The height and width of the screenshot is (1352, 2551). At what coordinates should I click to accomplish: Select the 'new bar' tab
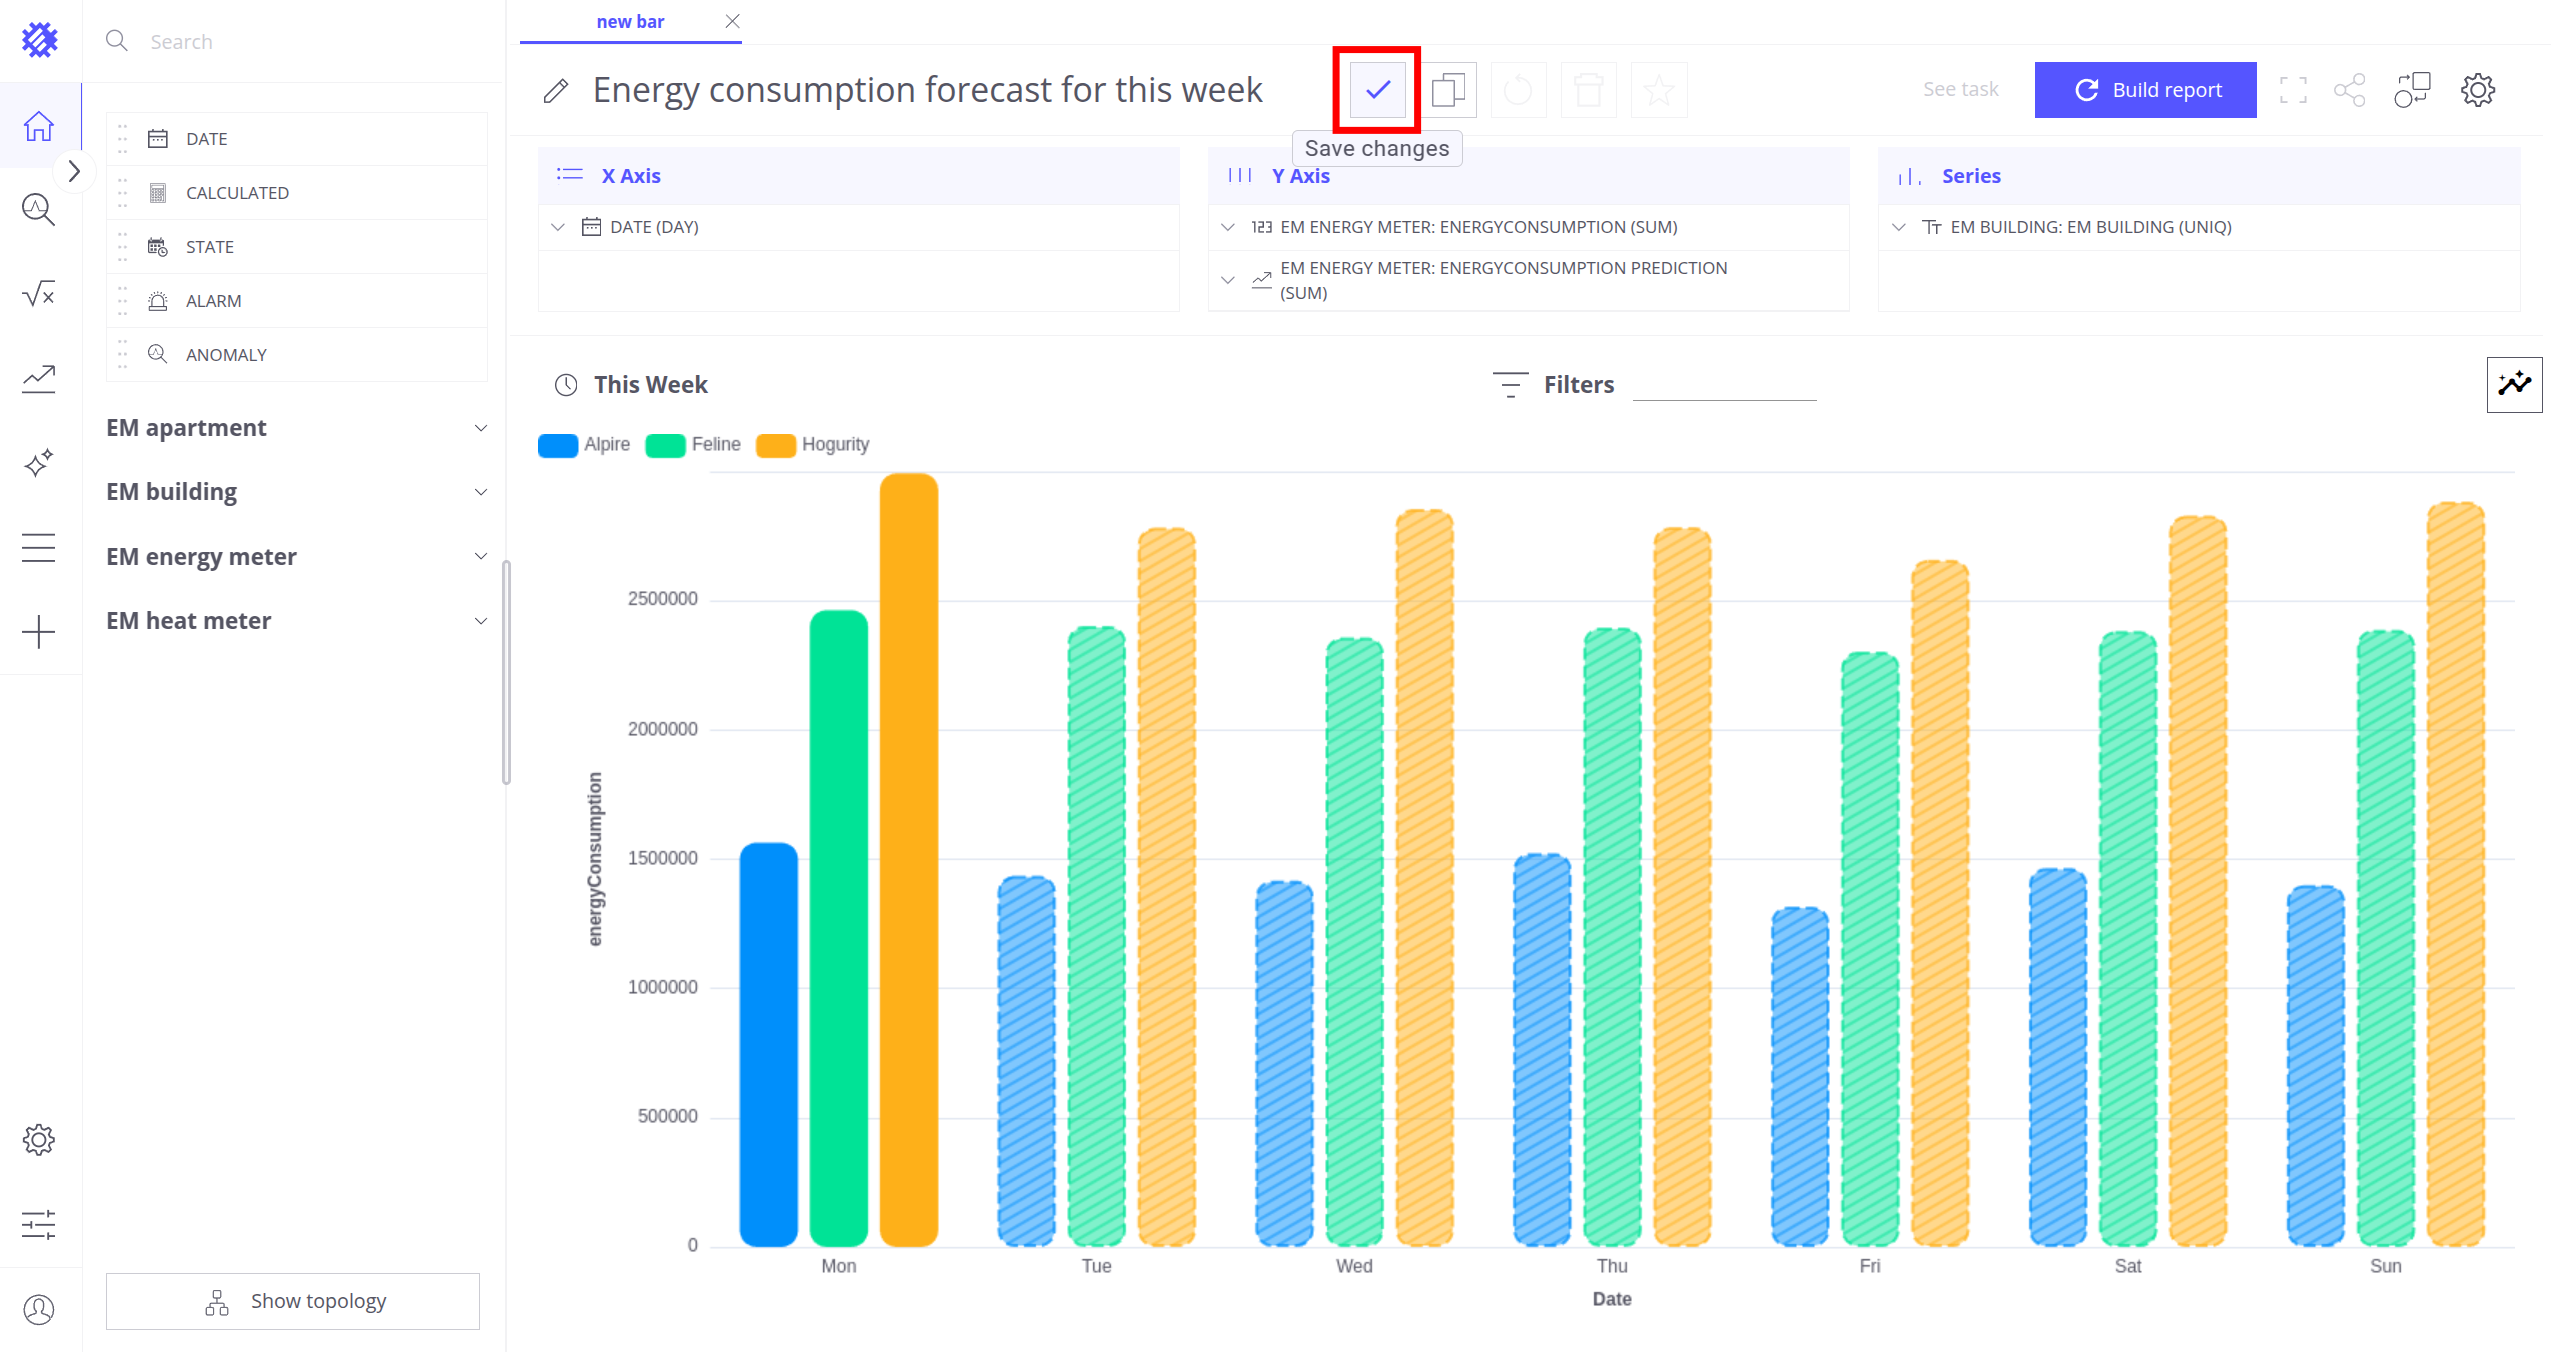coord(630,22)
